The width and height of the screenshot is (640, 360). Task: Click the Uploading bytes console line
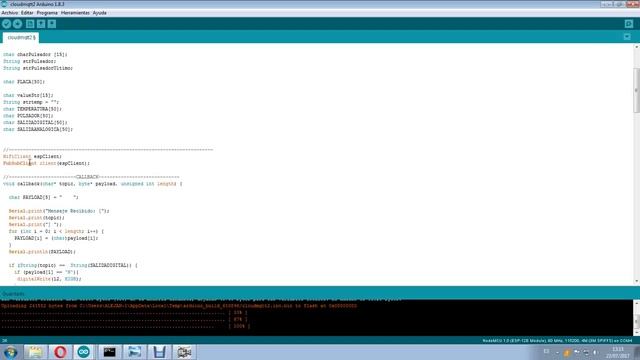click(179, 306)
